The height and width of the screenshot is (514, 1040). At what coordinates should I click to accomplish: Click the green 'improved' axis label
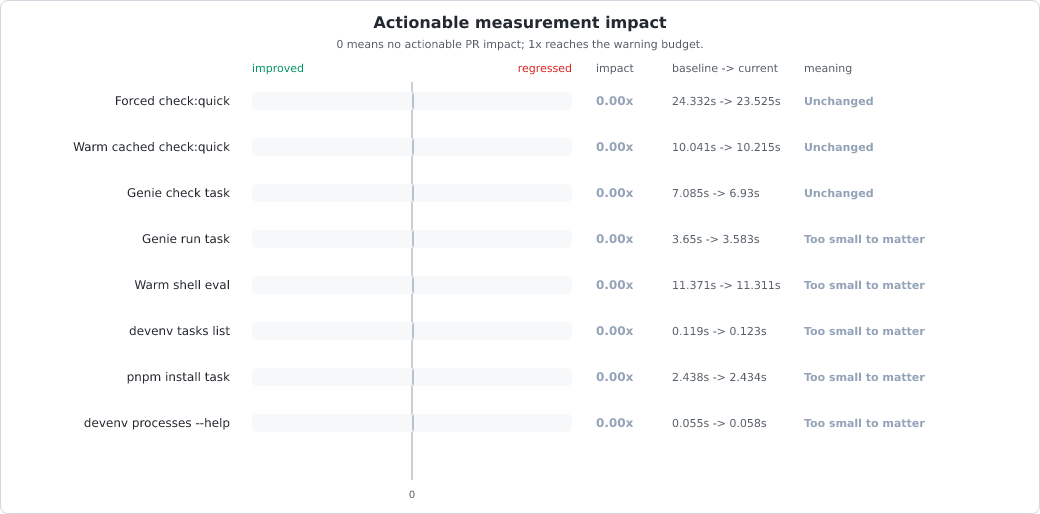(x=278, y=68)
